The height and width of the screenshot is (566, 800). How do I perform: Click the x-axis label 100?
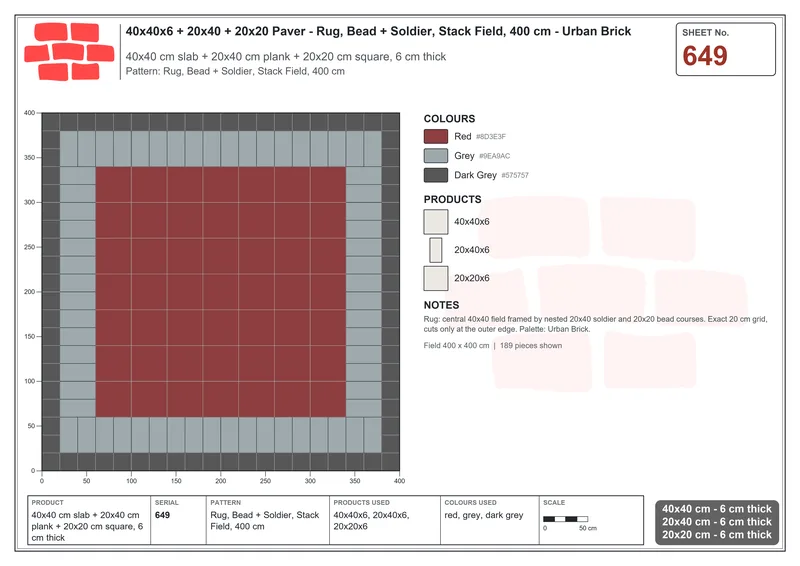(131, 481)
